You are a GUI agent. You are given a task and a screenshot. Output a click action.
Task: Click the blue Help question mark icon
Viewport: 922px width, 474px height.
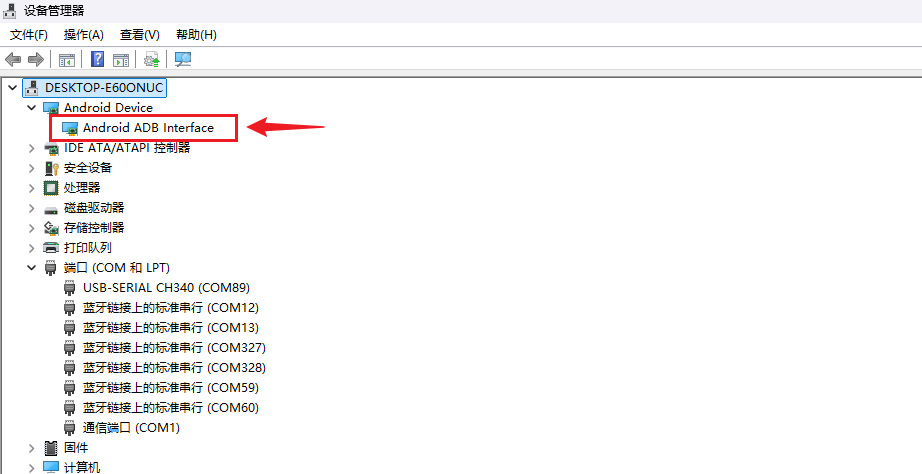[98, 59]
